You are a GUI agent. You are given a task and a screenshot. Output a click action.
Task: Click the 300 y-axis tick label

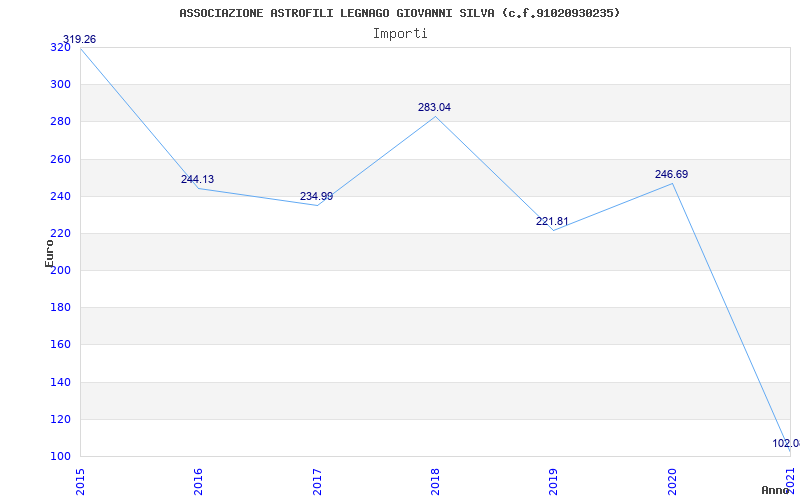(x=60, y=85)
